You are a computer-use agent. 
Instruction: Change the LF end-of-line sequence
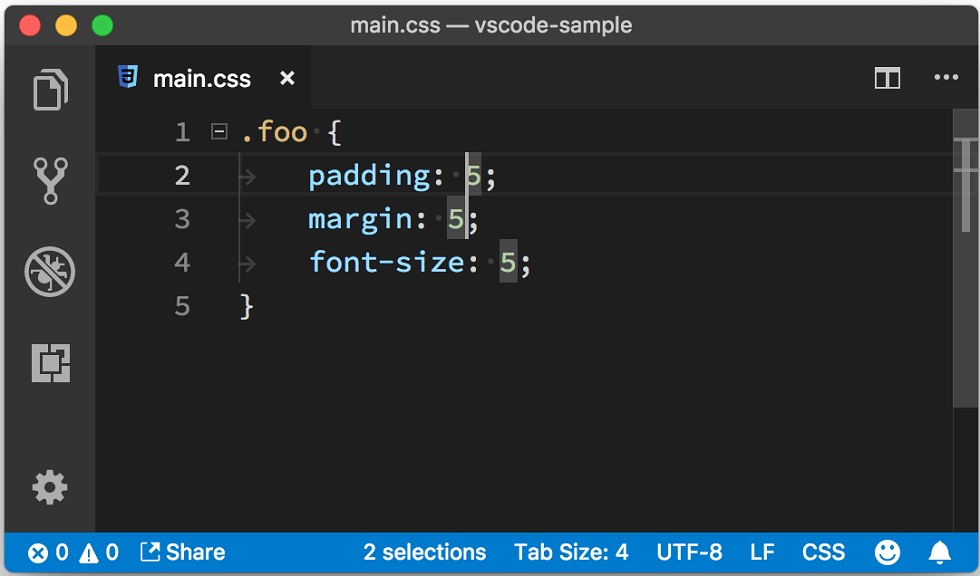tap(762, 552)
